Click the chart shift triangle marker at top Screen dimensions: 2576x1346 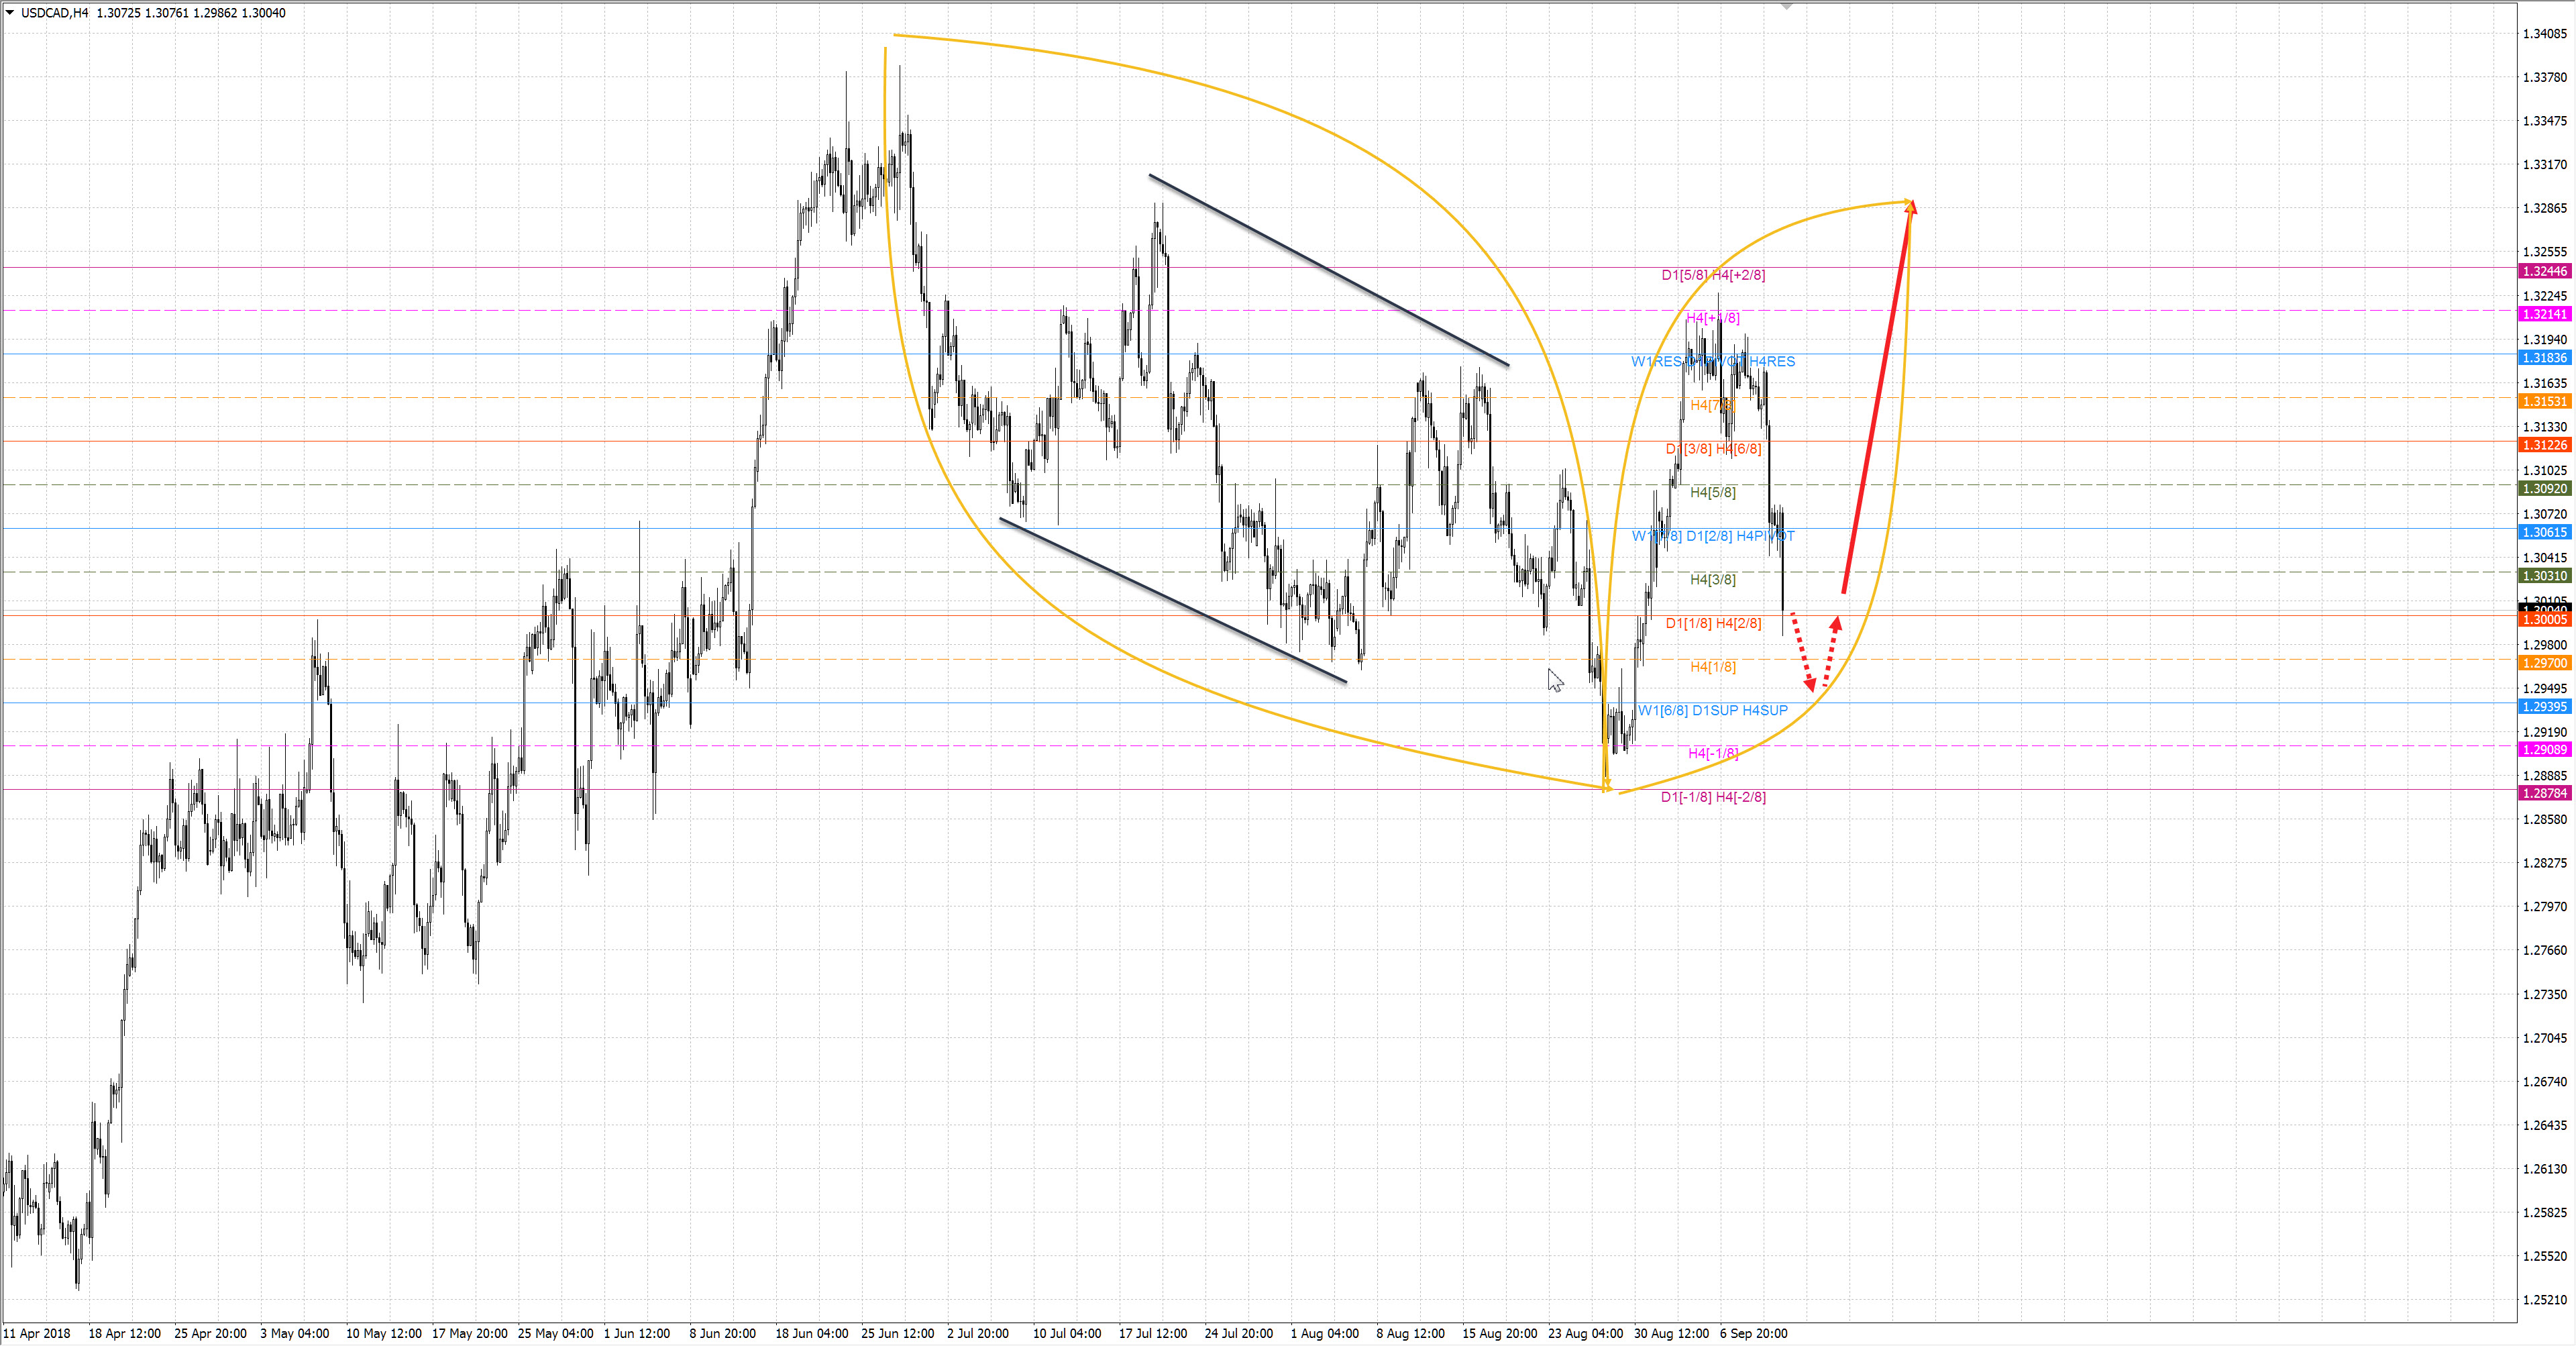[x=1787, y=7]
